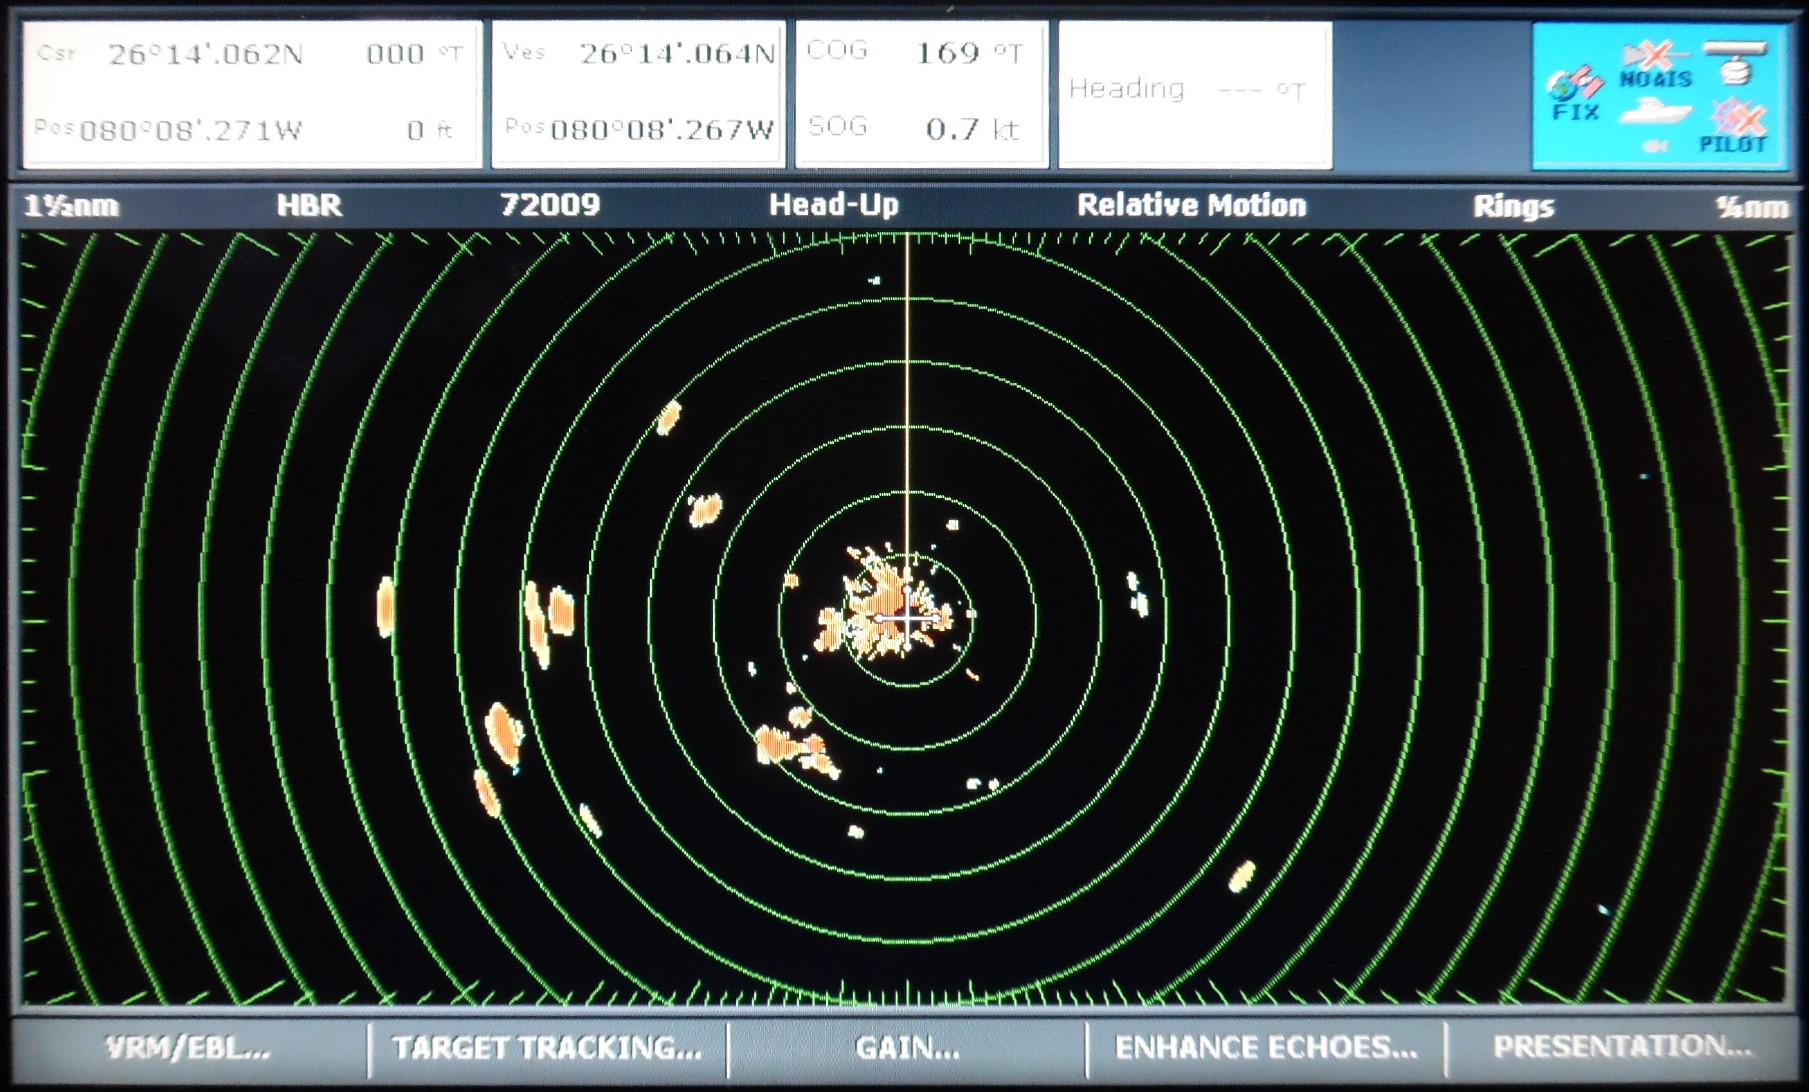Open the VRM/EBL softkey menu
This screenshot has height=1092, width=1809.
[188, 1048]
